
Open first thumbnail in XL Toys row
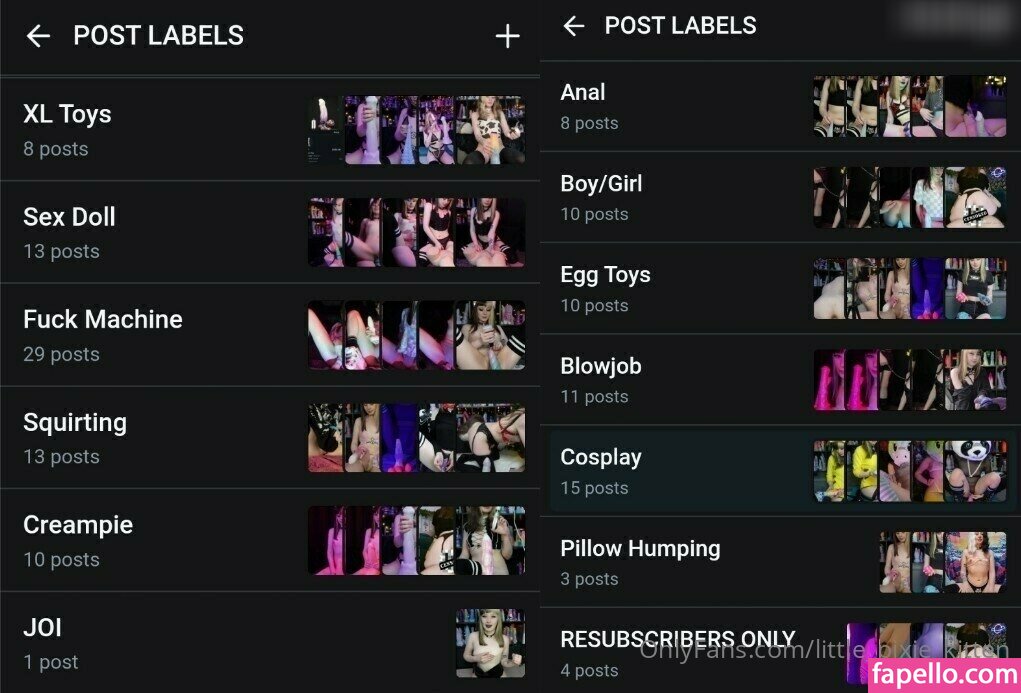click(326, 130)
